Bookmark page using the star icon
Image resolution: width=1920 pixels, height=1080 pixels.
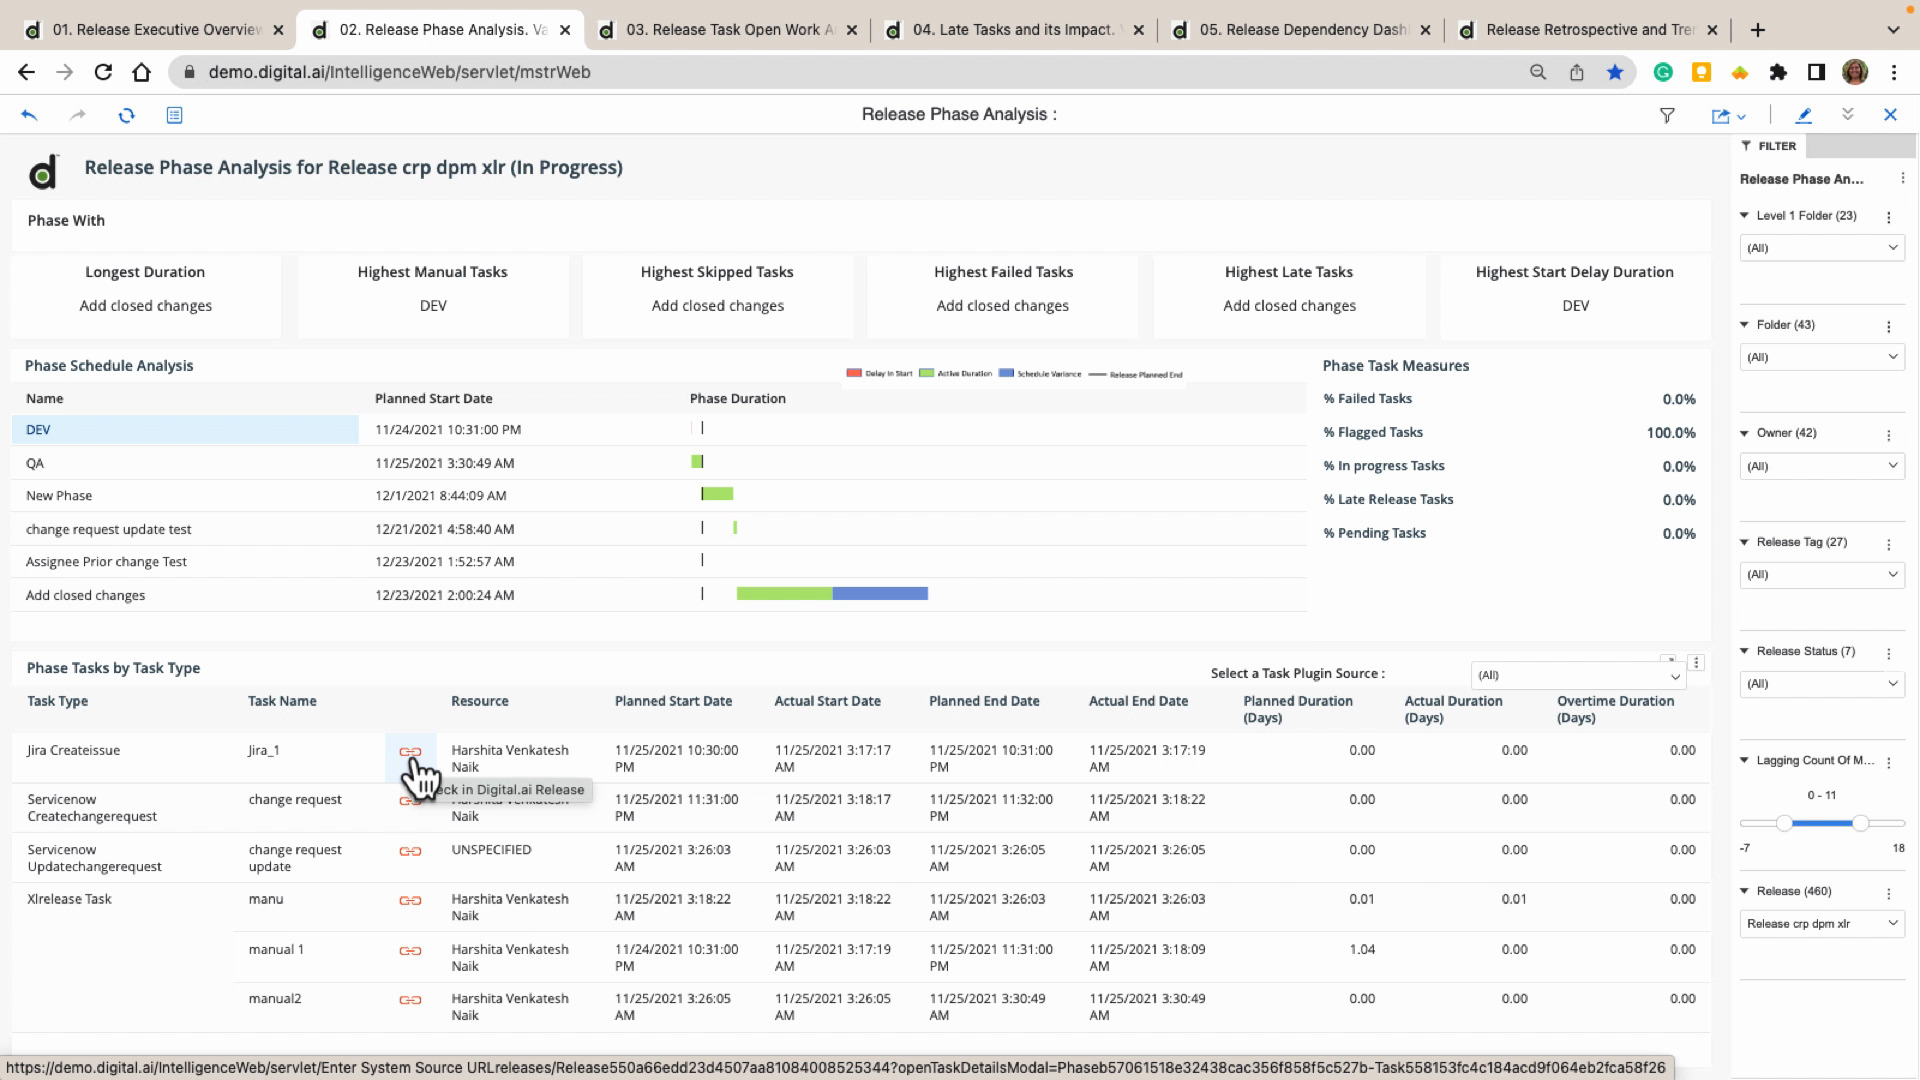pyautogui.click(x=1615, y=72)
